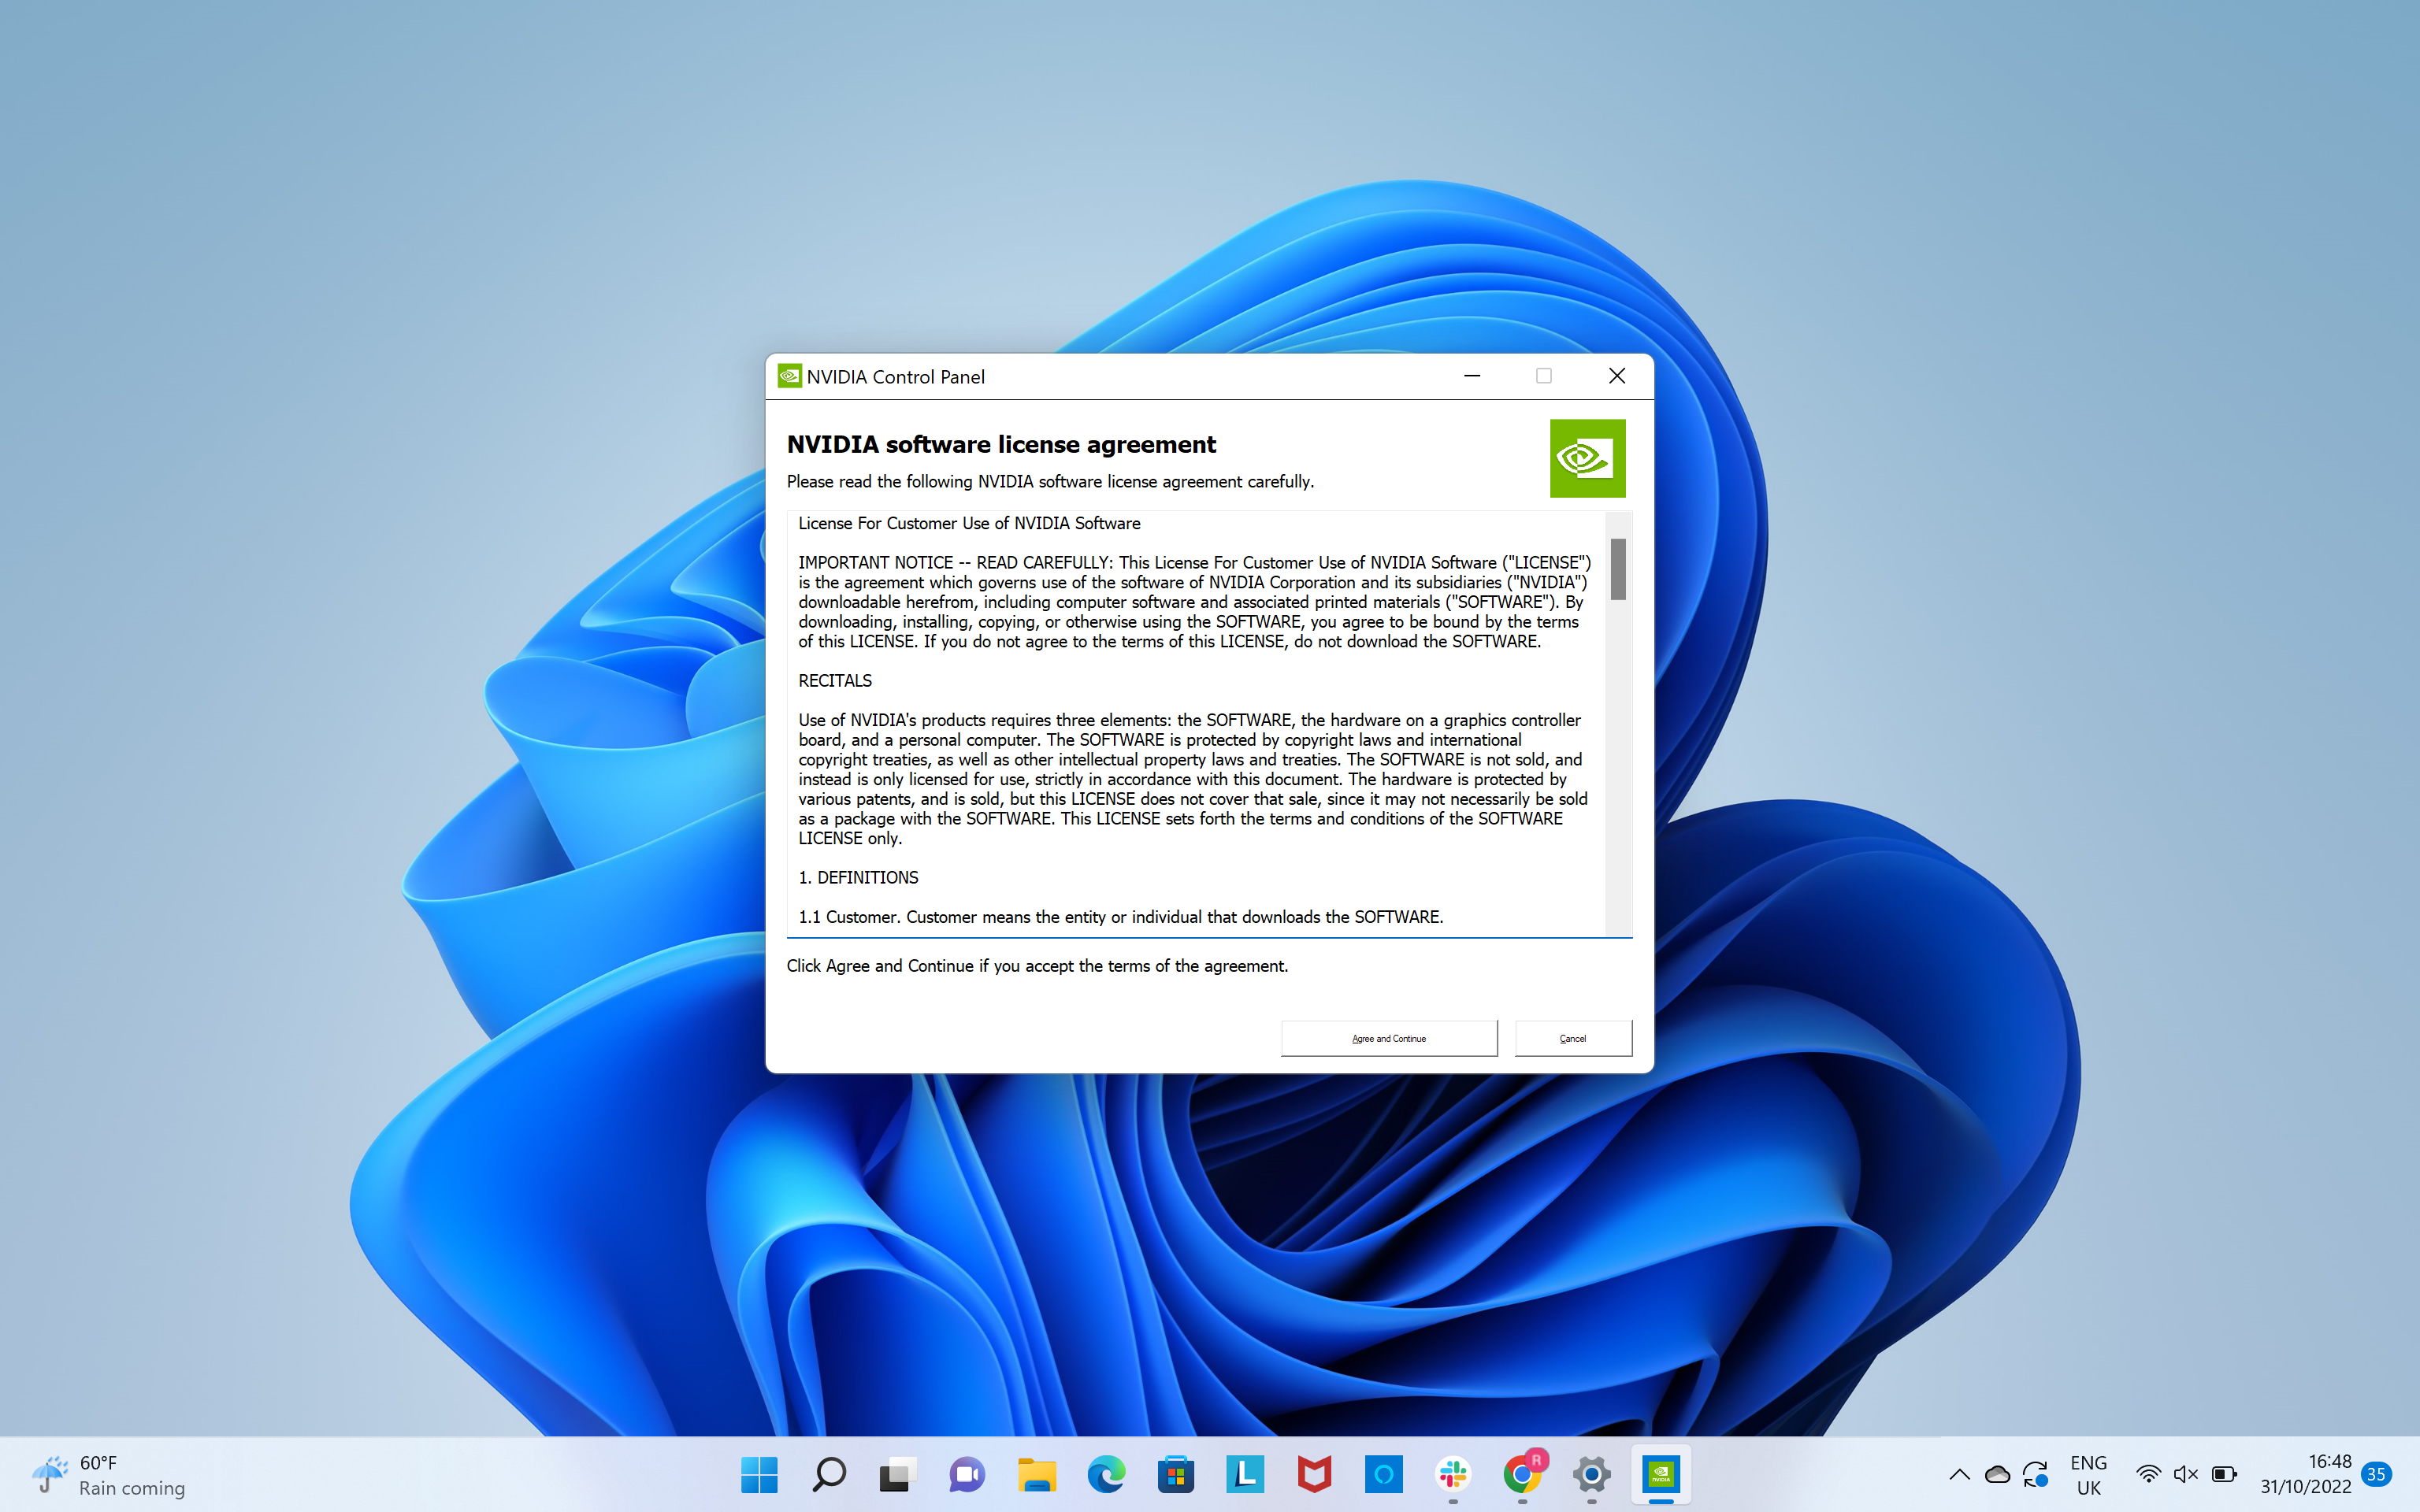
Task: Open ENG UK language switcher
Action: (2089, 1475)
